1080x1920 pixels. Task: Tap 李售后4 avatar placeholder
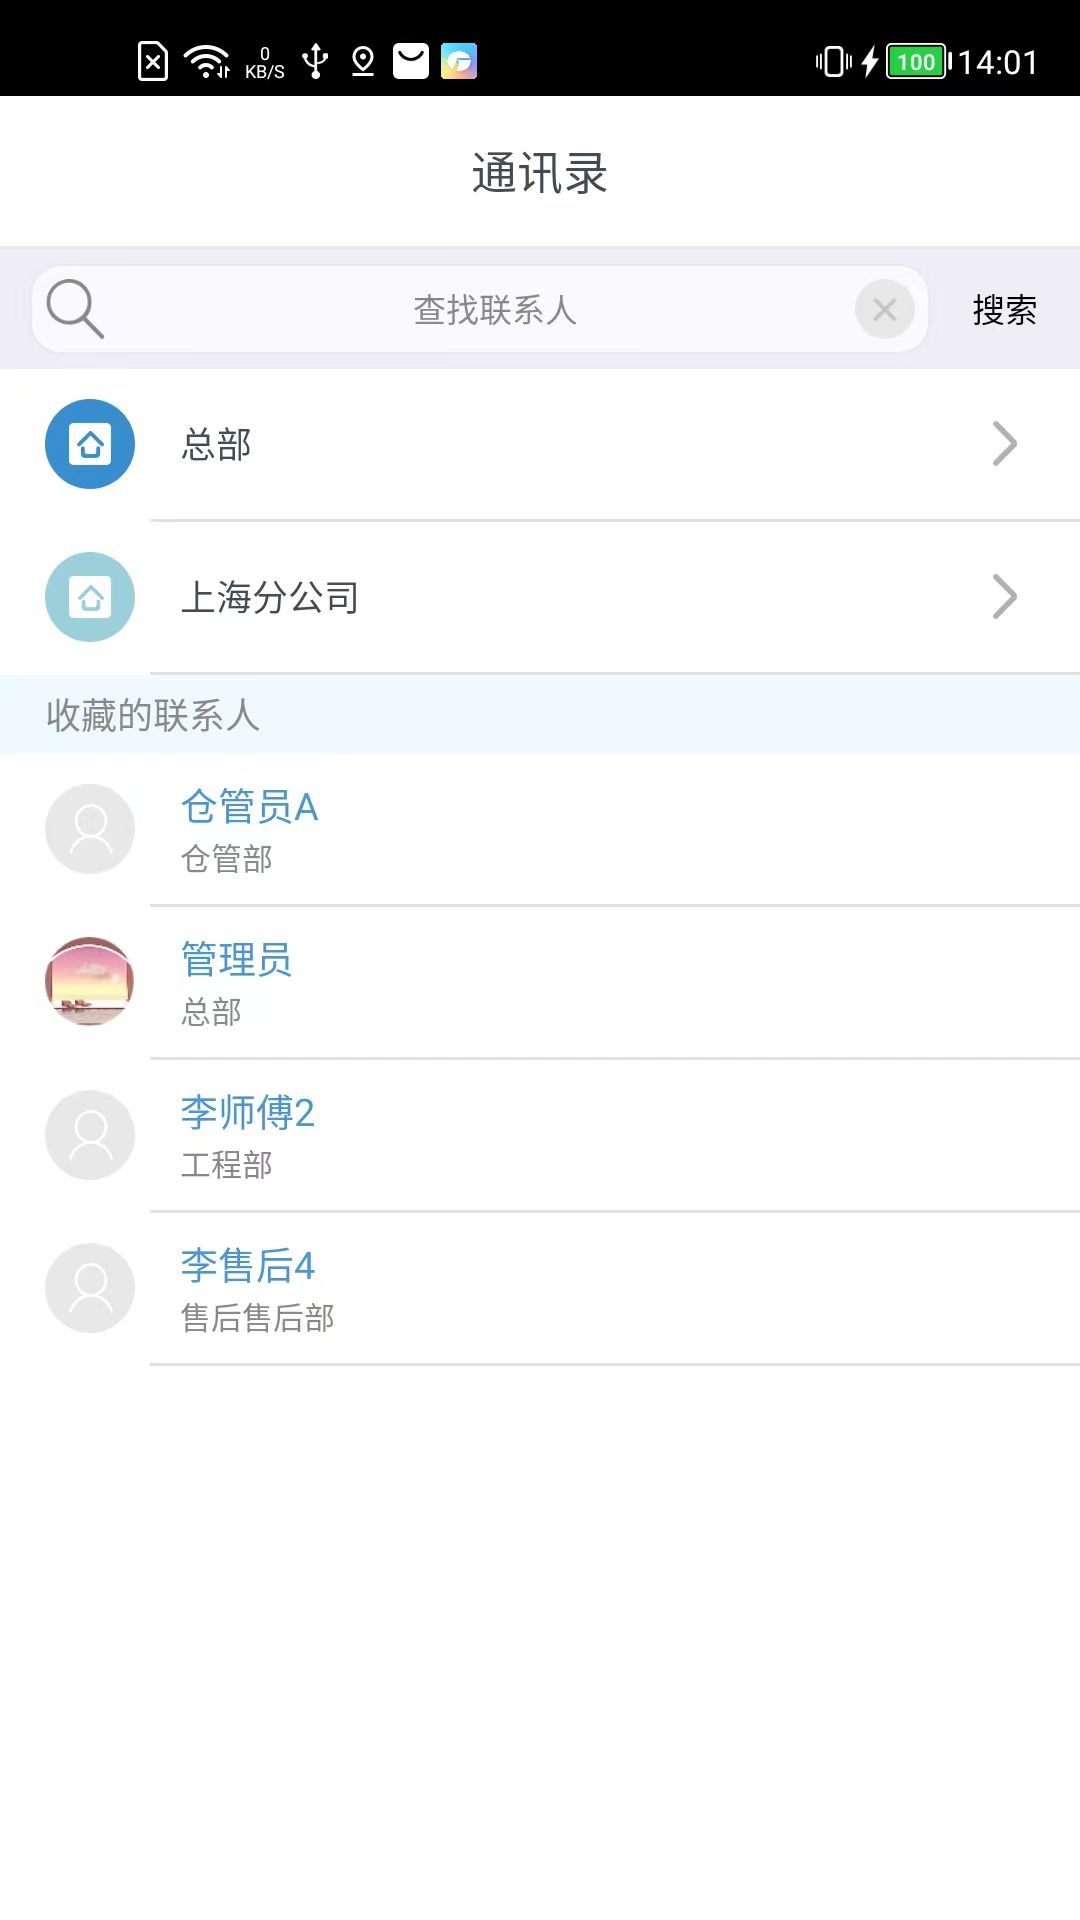pyautogui.click(x=90, y=1288)
